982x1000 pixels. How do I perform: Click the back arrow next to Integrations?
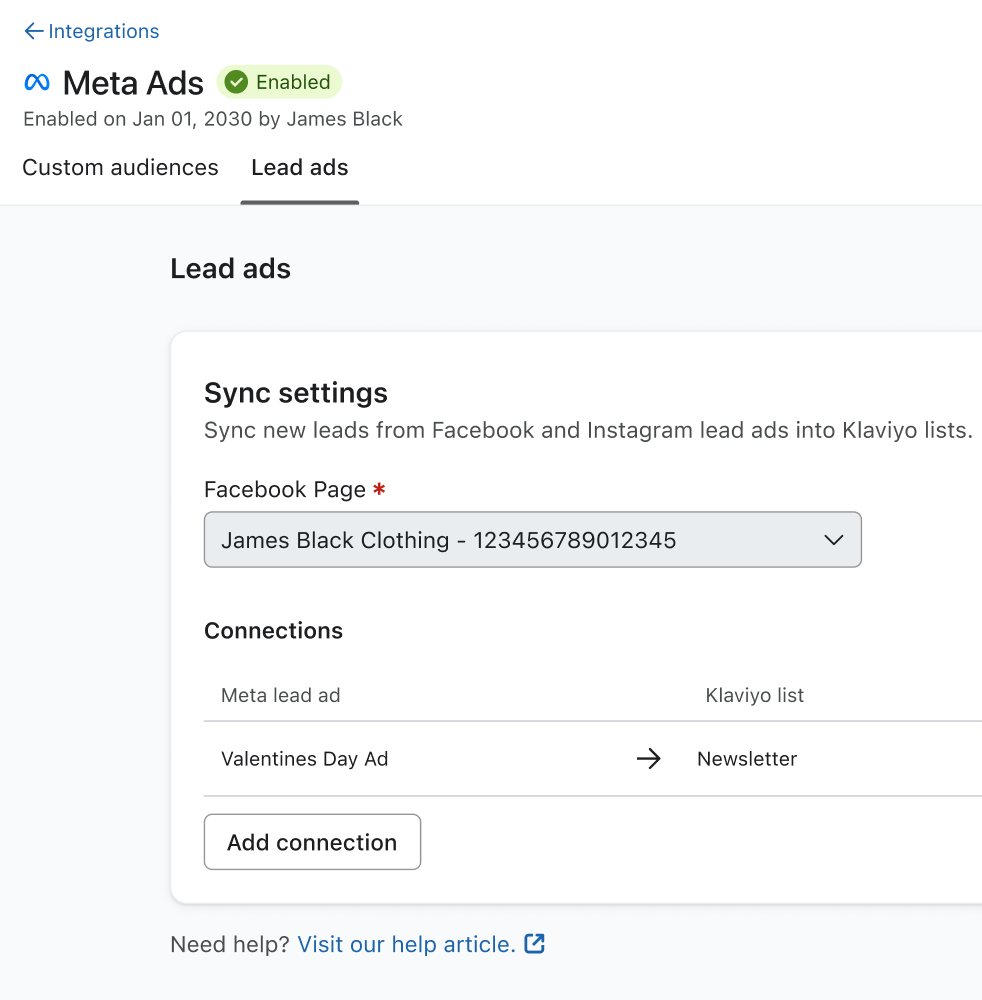point(33,31)
